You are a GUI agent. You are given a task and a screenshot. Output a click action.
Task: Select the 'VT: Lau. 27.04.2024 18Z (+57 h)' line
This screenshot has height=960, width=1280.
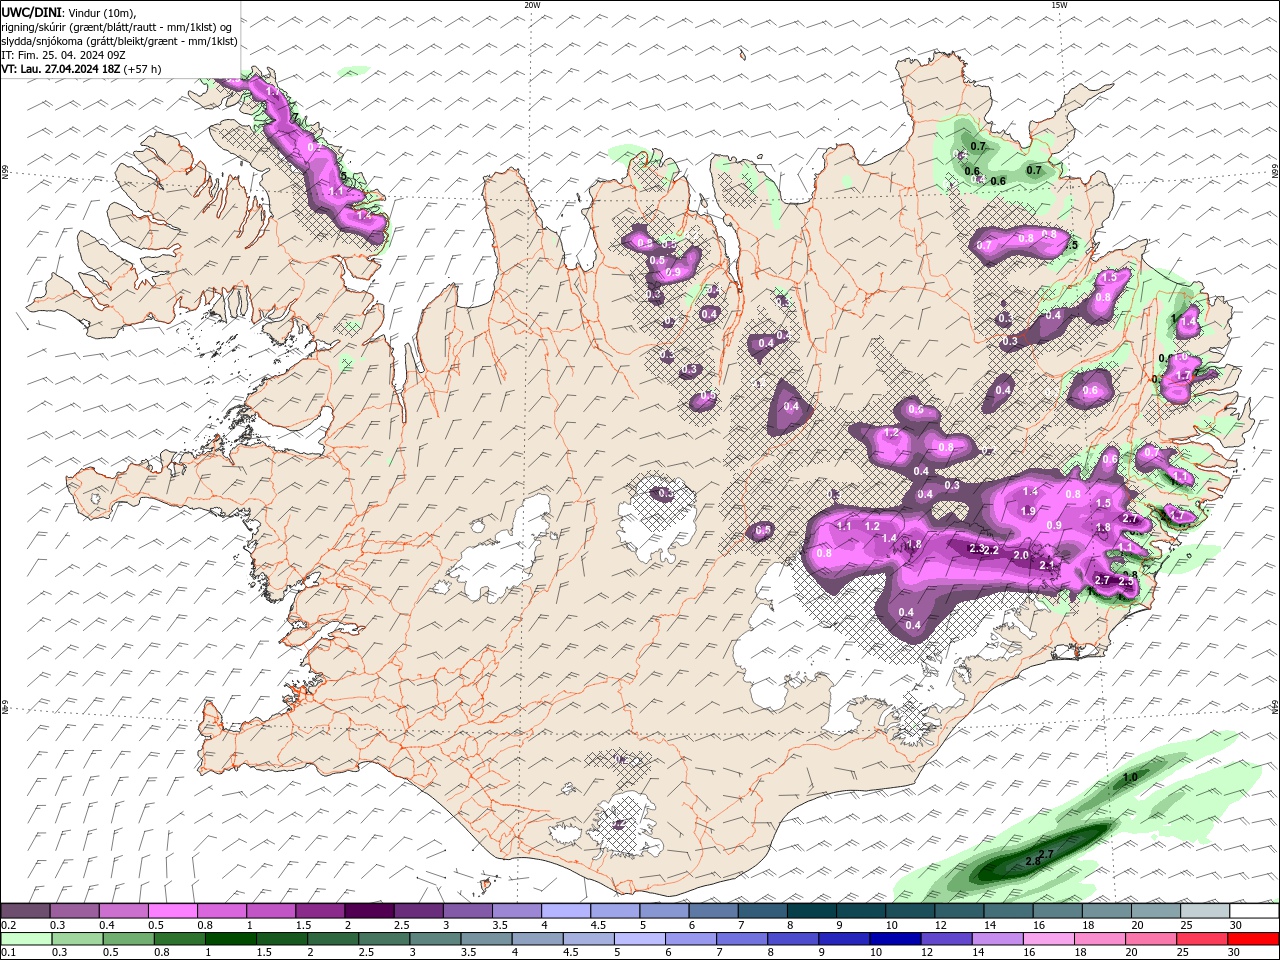(81, 69)
